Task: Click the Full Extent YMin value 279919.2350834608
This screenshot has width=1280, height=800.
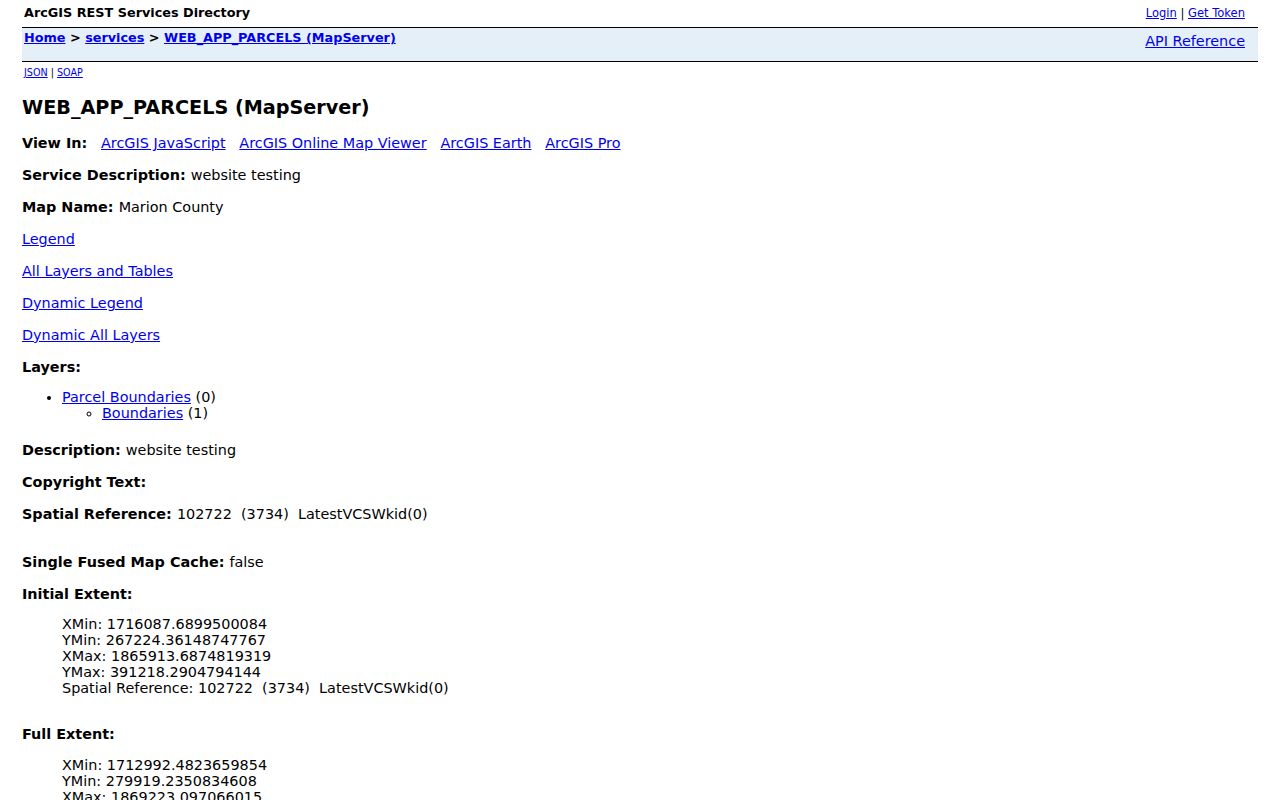Action: (x=181, y=781)
